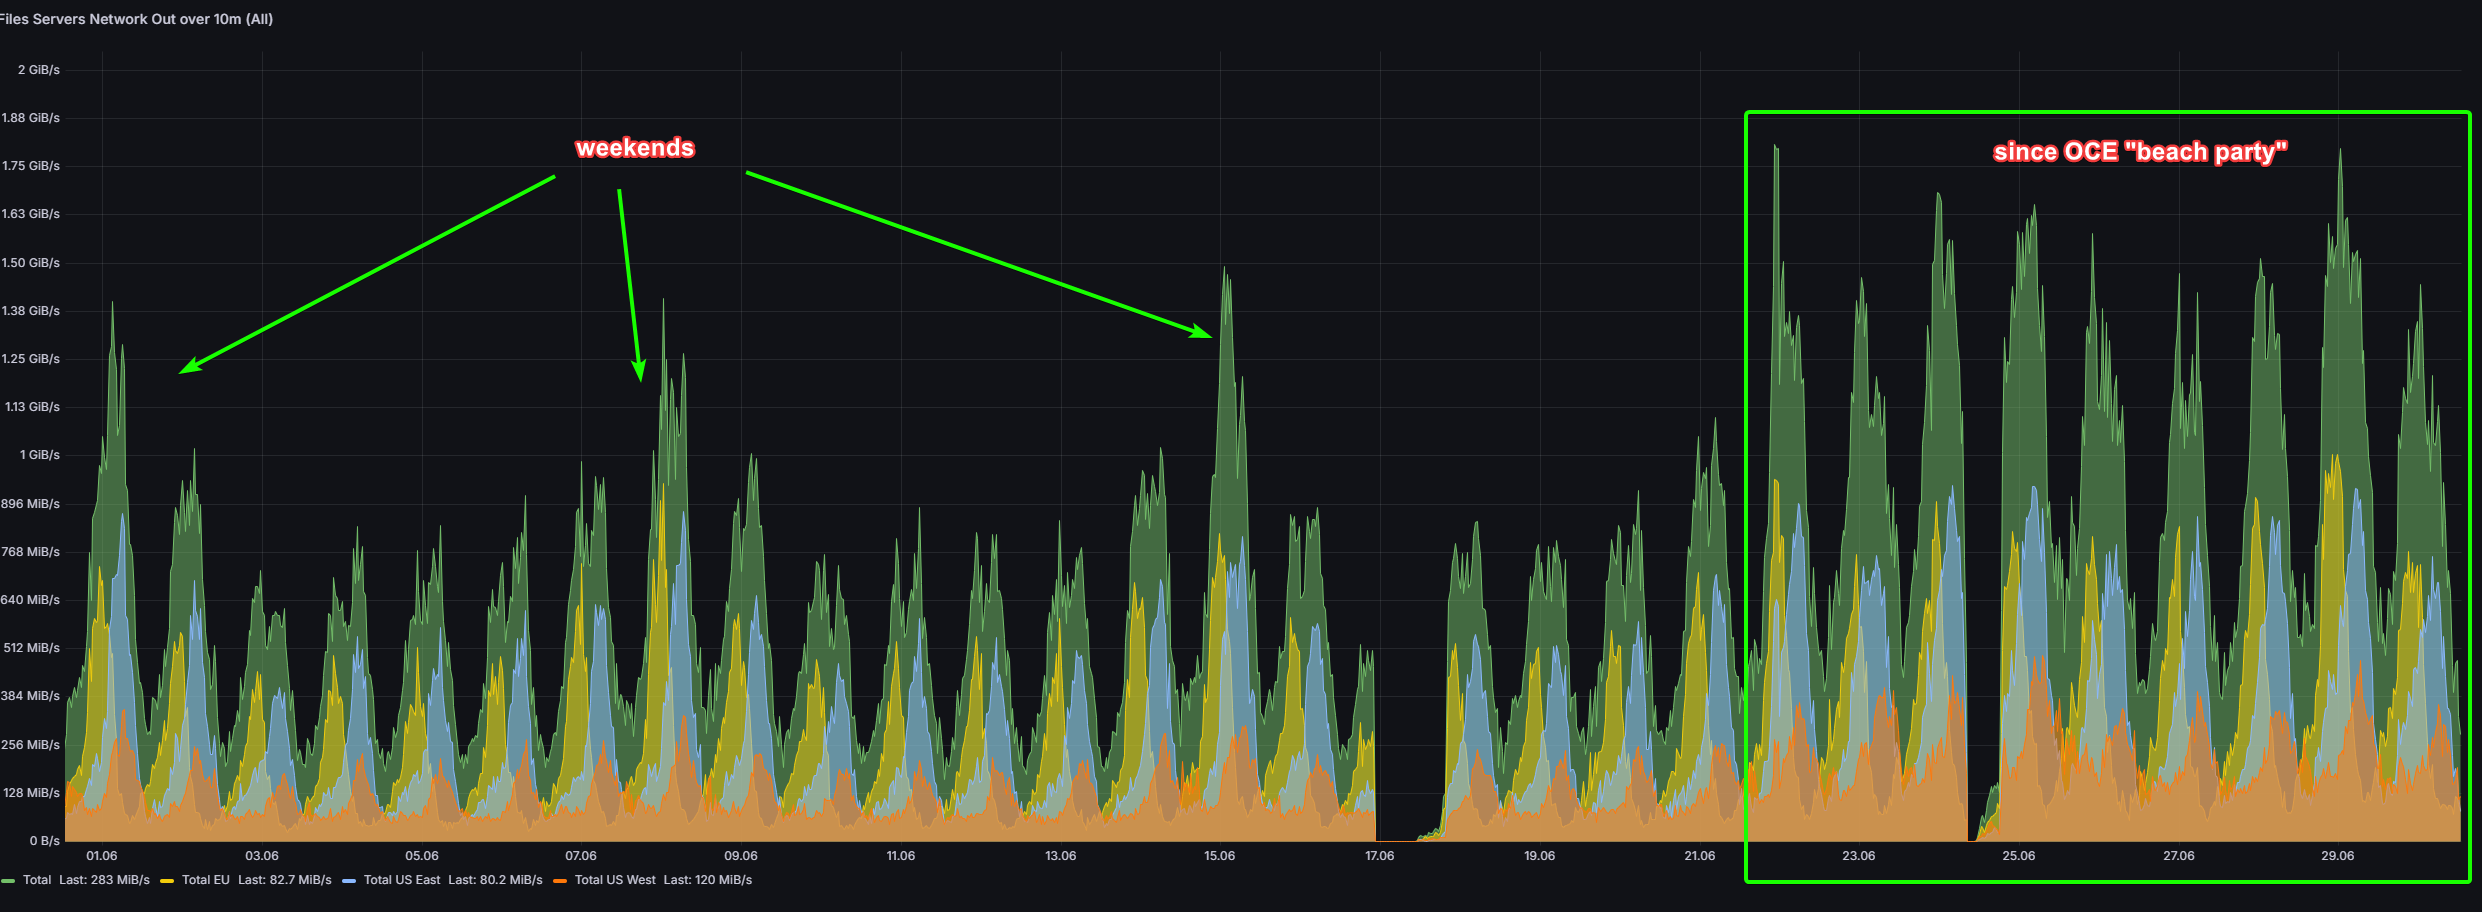The height and width of the screenshot is (912, 2482).
Task: Click the '0 B/s' y-axis label
Action: tap(45, 841)
